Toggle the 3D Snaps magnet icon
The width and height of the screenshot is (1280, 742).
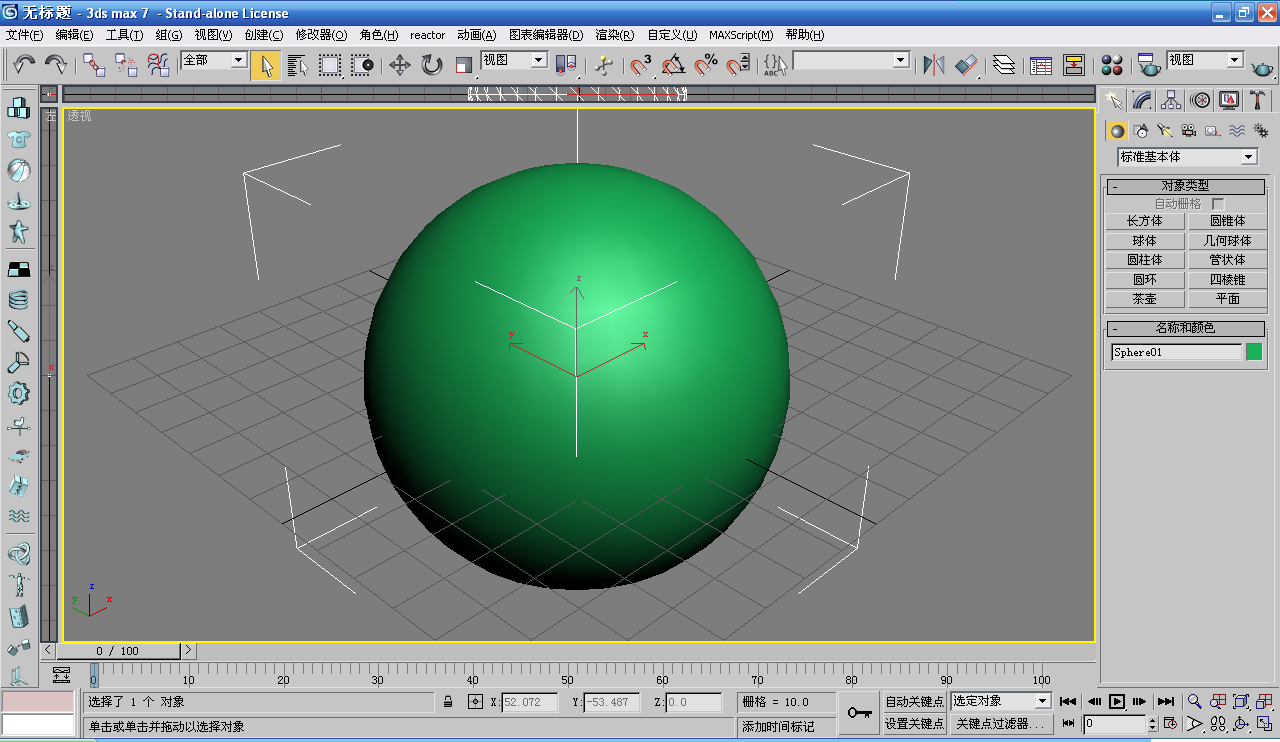641,66
